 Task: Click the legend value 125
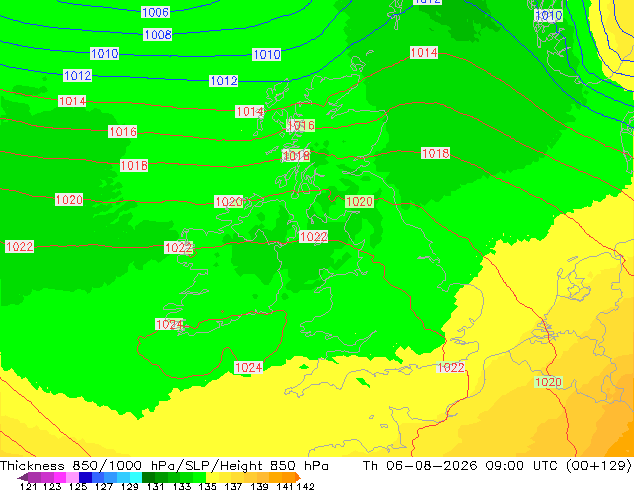coord(78,486)
